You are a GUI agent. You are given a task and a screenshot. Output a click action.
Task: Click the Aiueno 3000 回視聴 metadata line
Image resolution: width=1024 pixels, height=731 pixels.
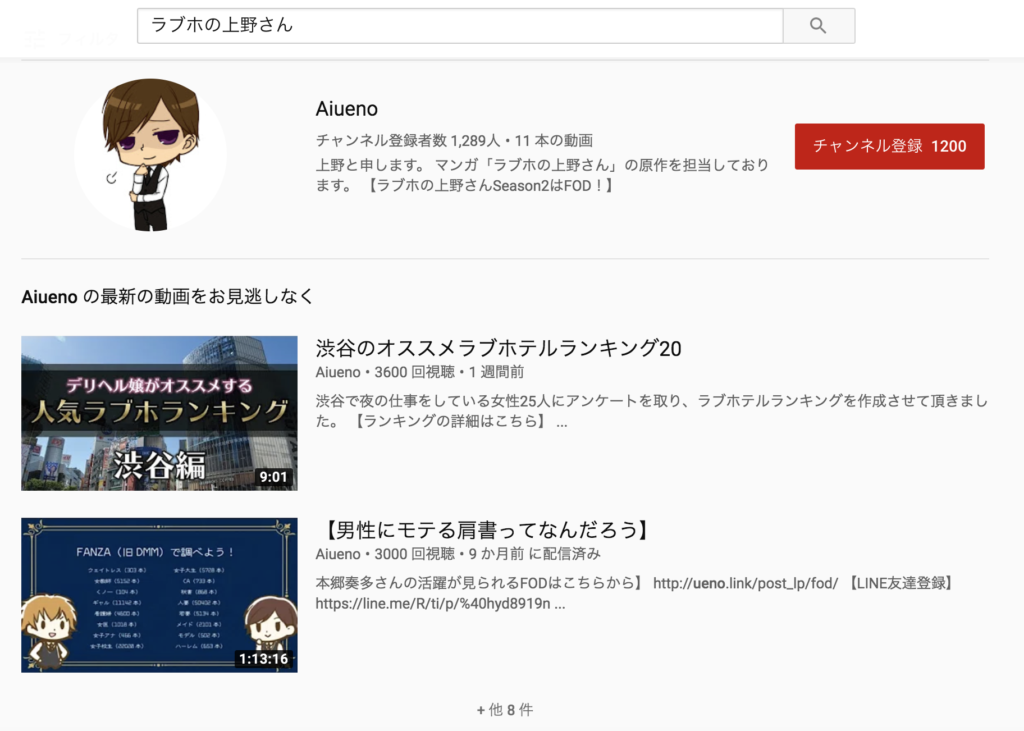[458, 554]
